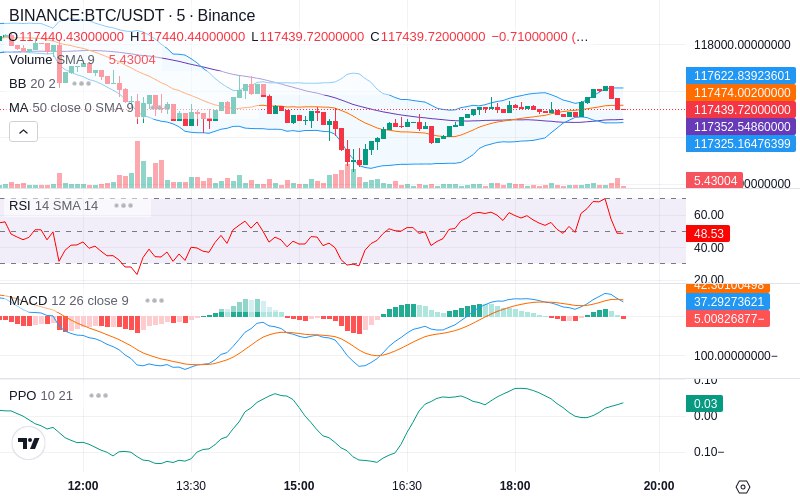Click the close price value C117439.72
This screenshot has width=800, height=500.
coord(428,37)
